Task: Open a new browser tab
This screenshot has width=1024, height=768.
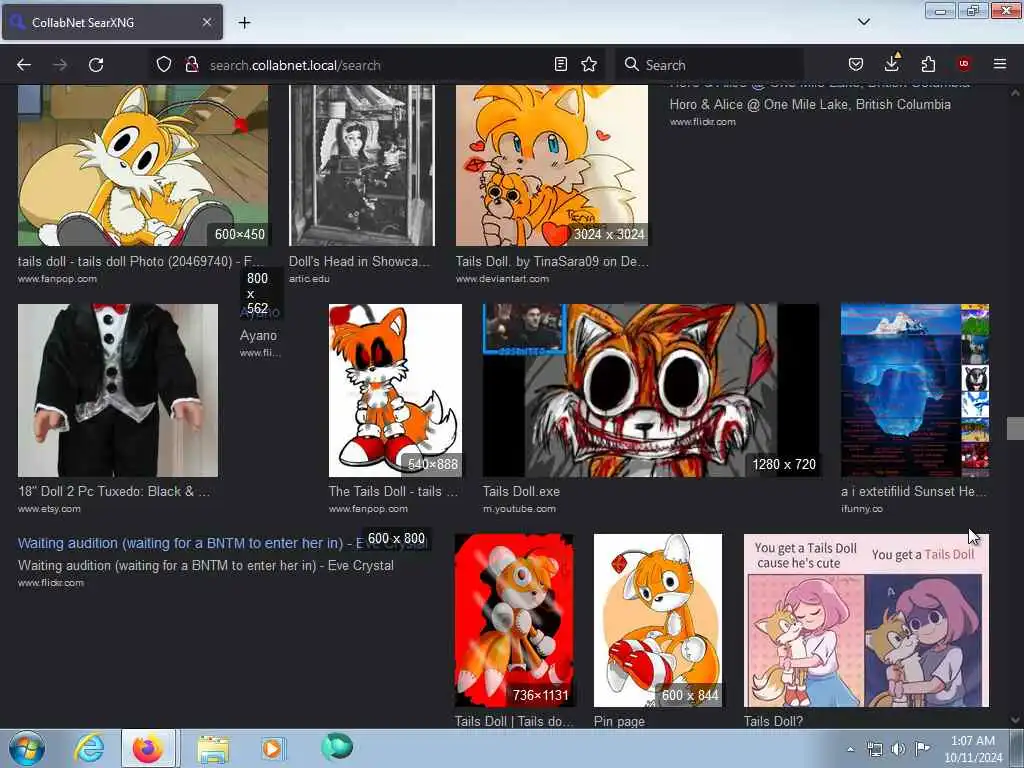Action: pos(244,23)
